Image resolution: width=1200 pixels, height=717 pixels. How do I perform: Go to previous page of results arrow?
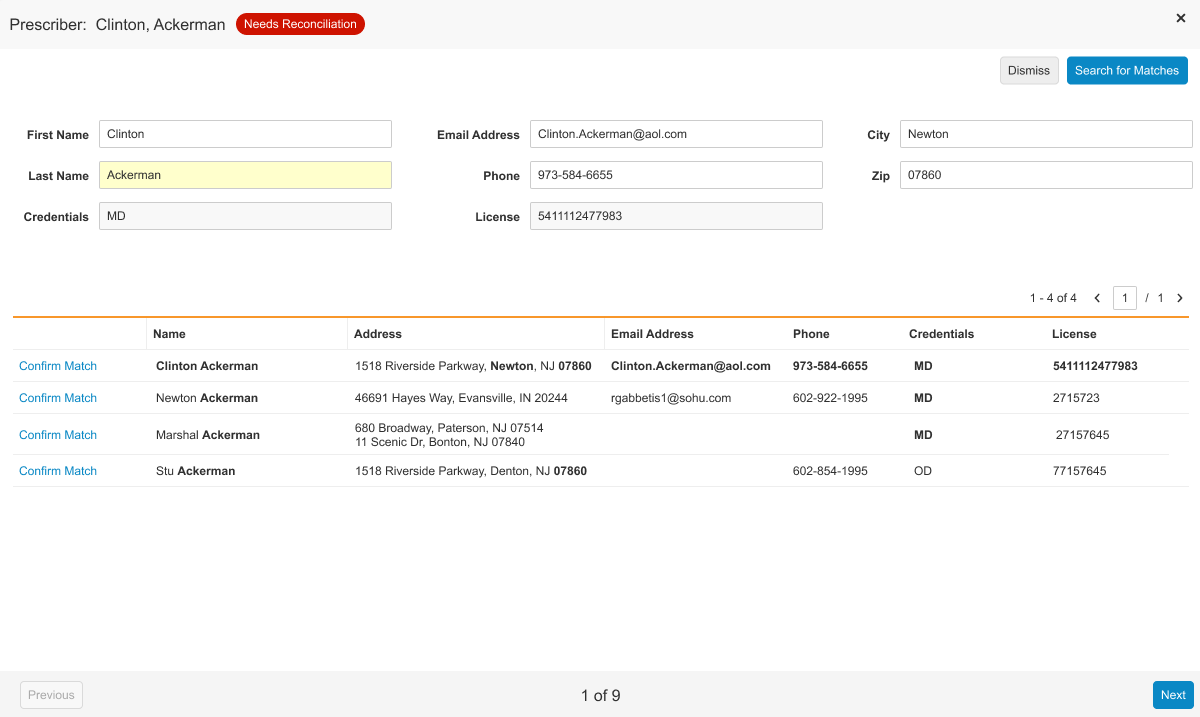coord(1097,298)
